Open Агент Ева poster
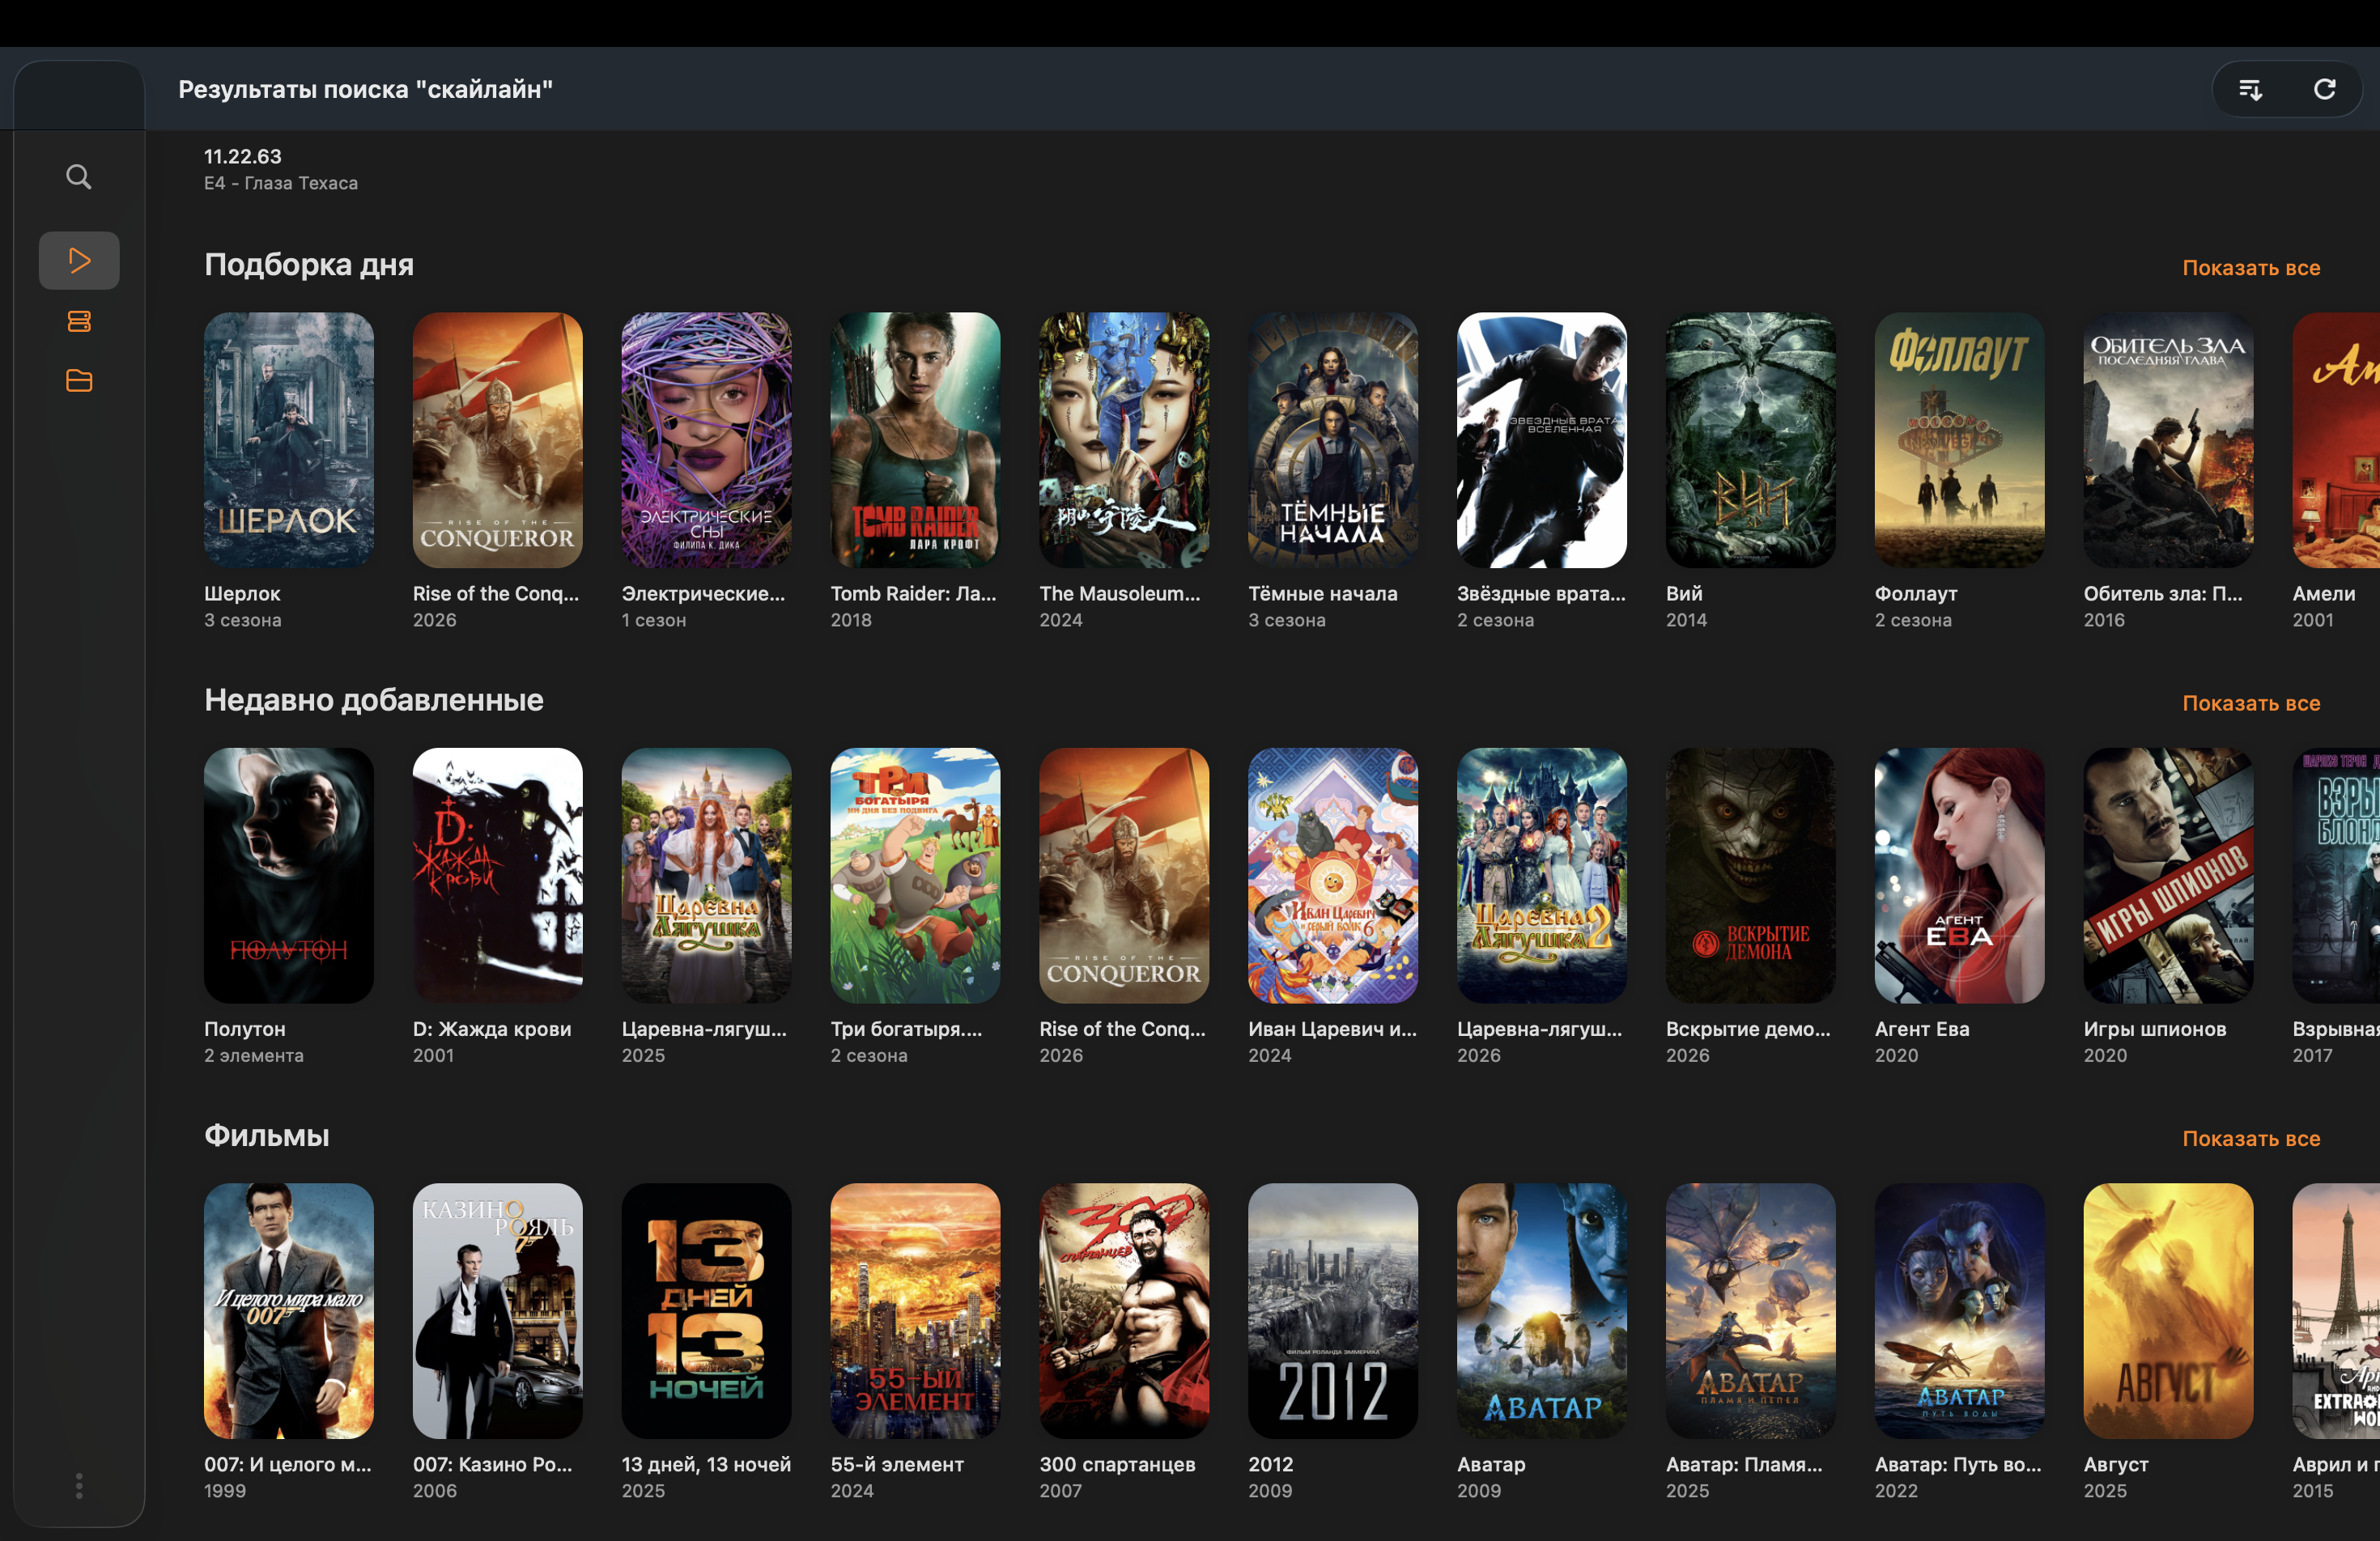Screen dimensions: 2380x1541 click(1960, 876)
